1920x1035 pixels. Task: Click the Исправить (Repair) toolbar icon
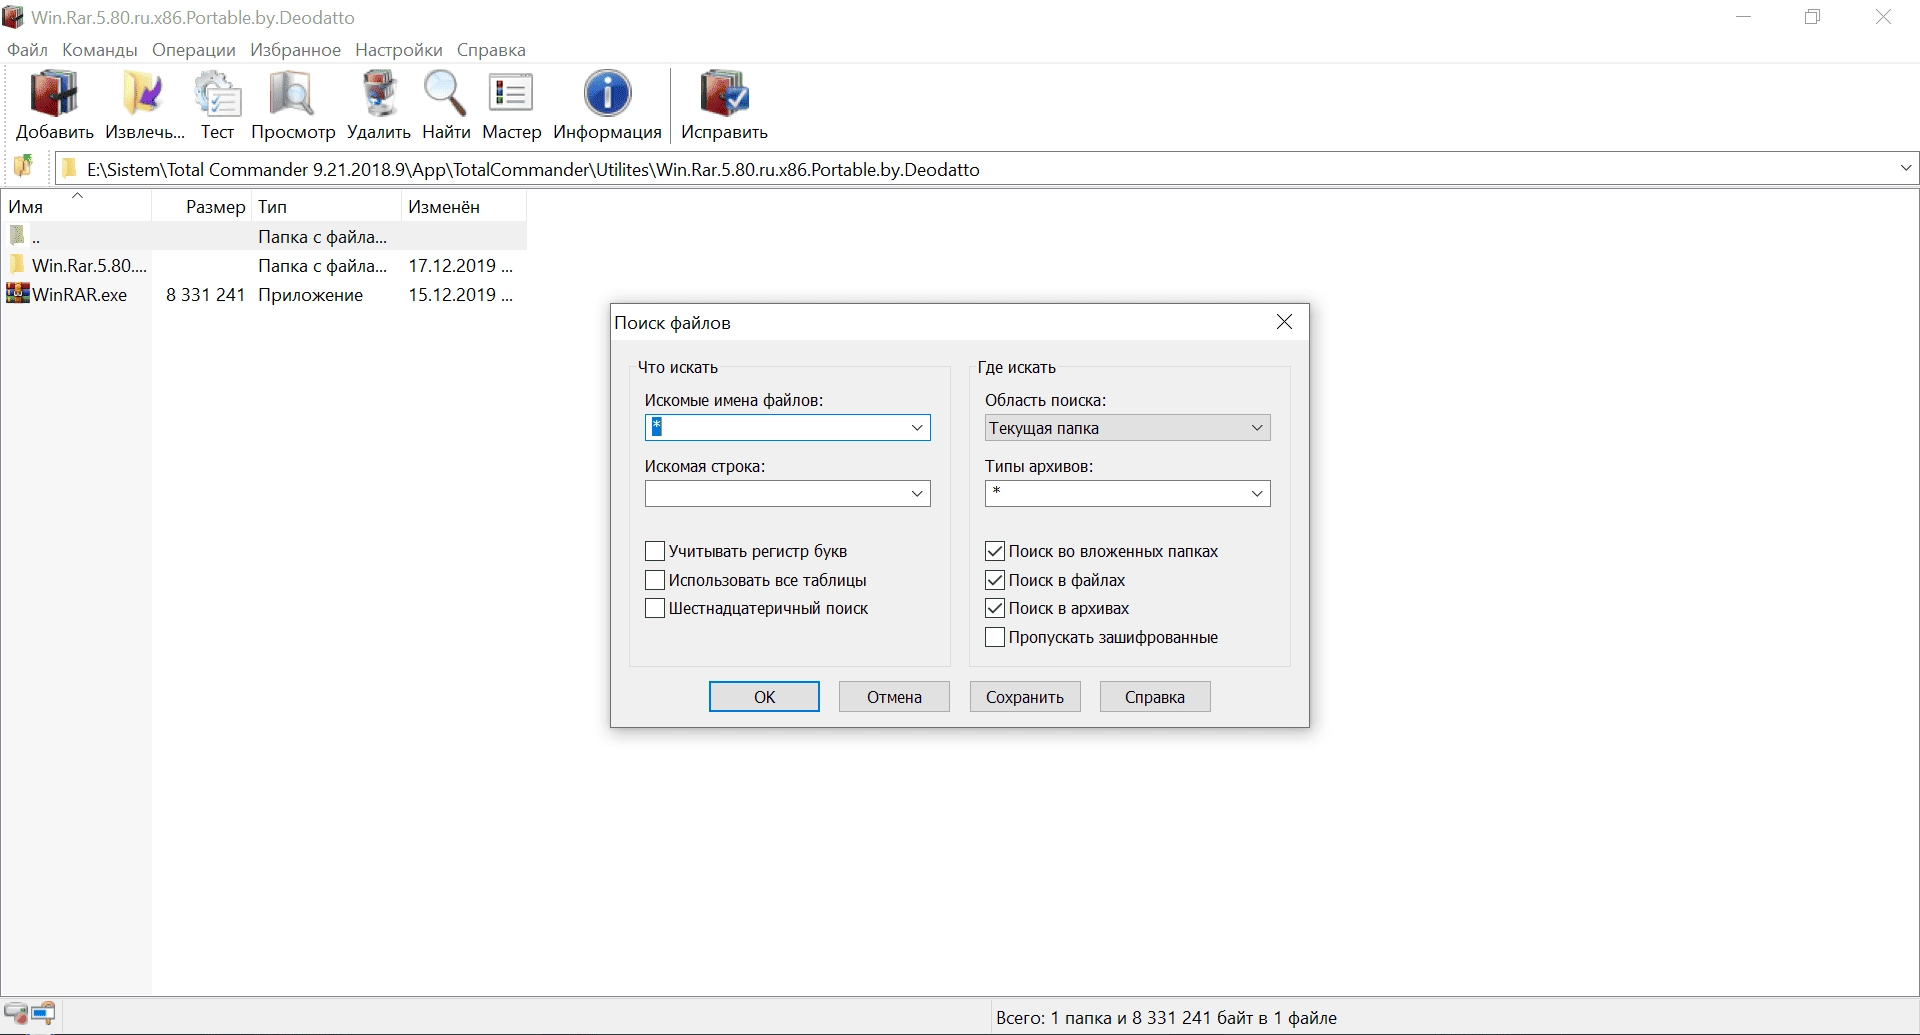[x=724, y=94]
